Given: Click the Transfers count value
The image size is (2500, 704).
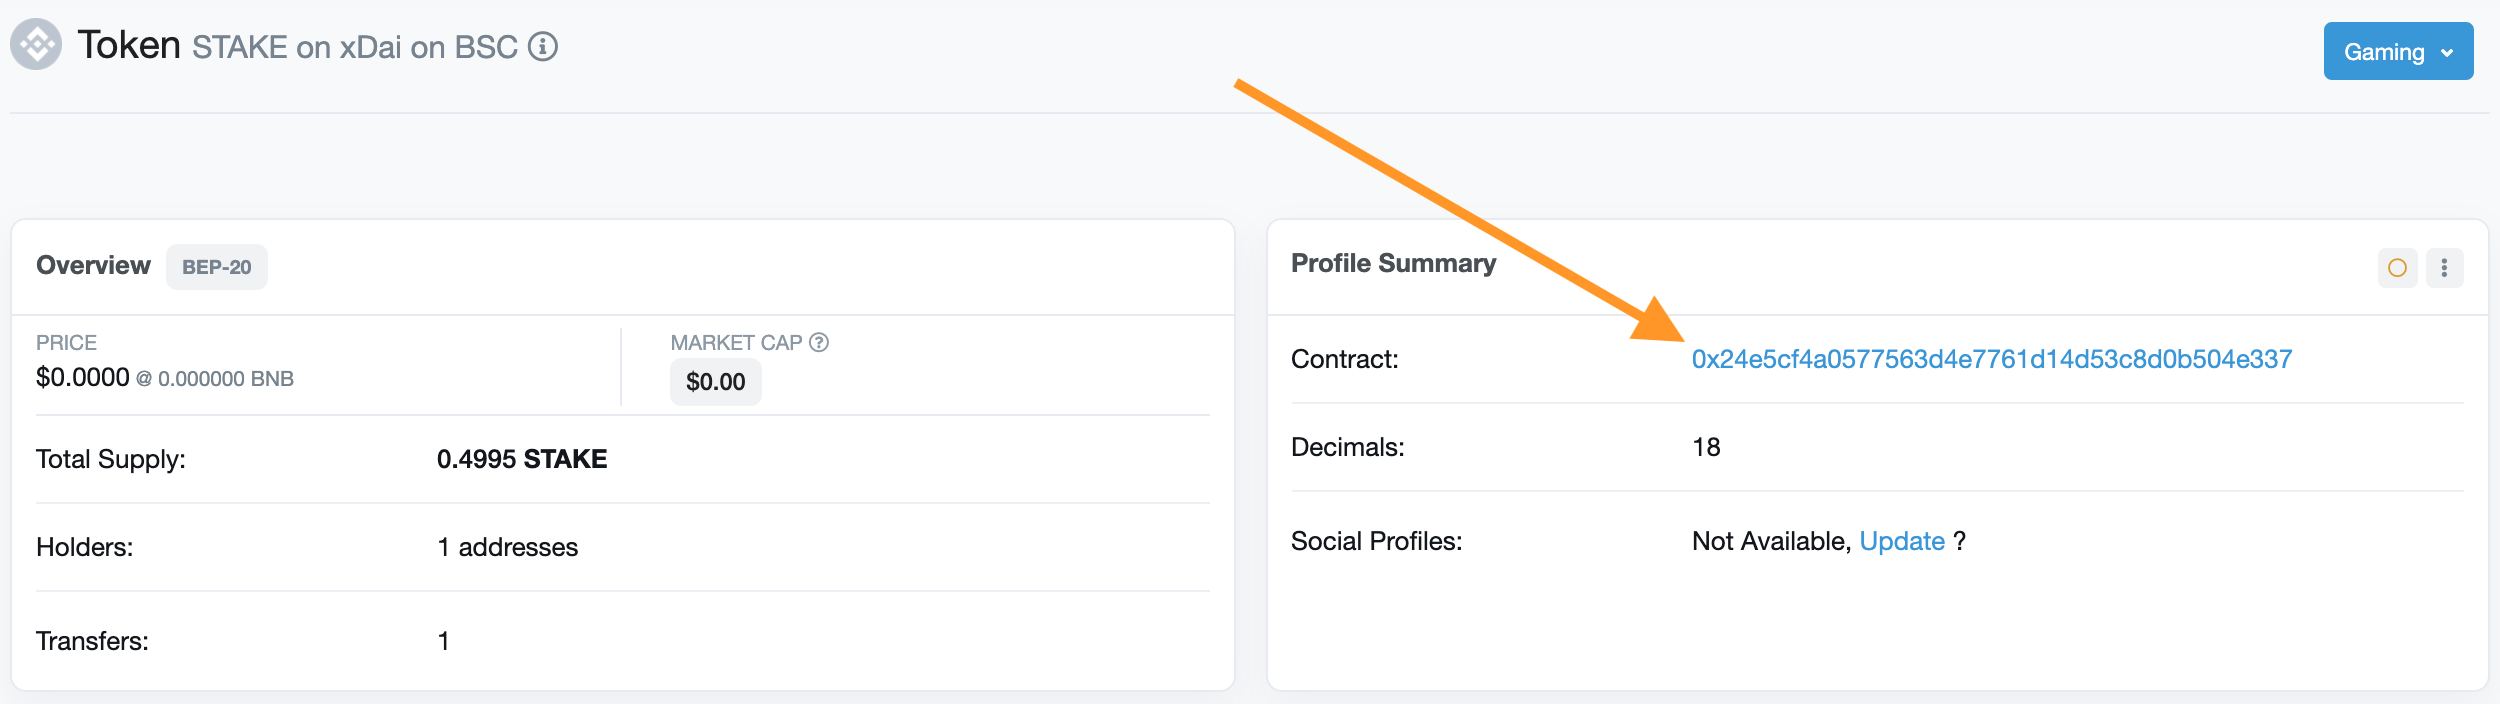Looking at the screenshot, I should click(443, 641).
